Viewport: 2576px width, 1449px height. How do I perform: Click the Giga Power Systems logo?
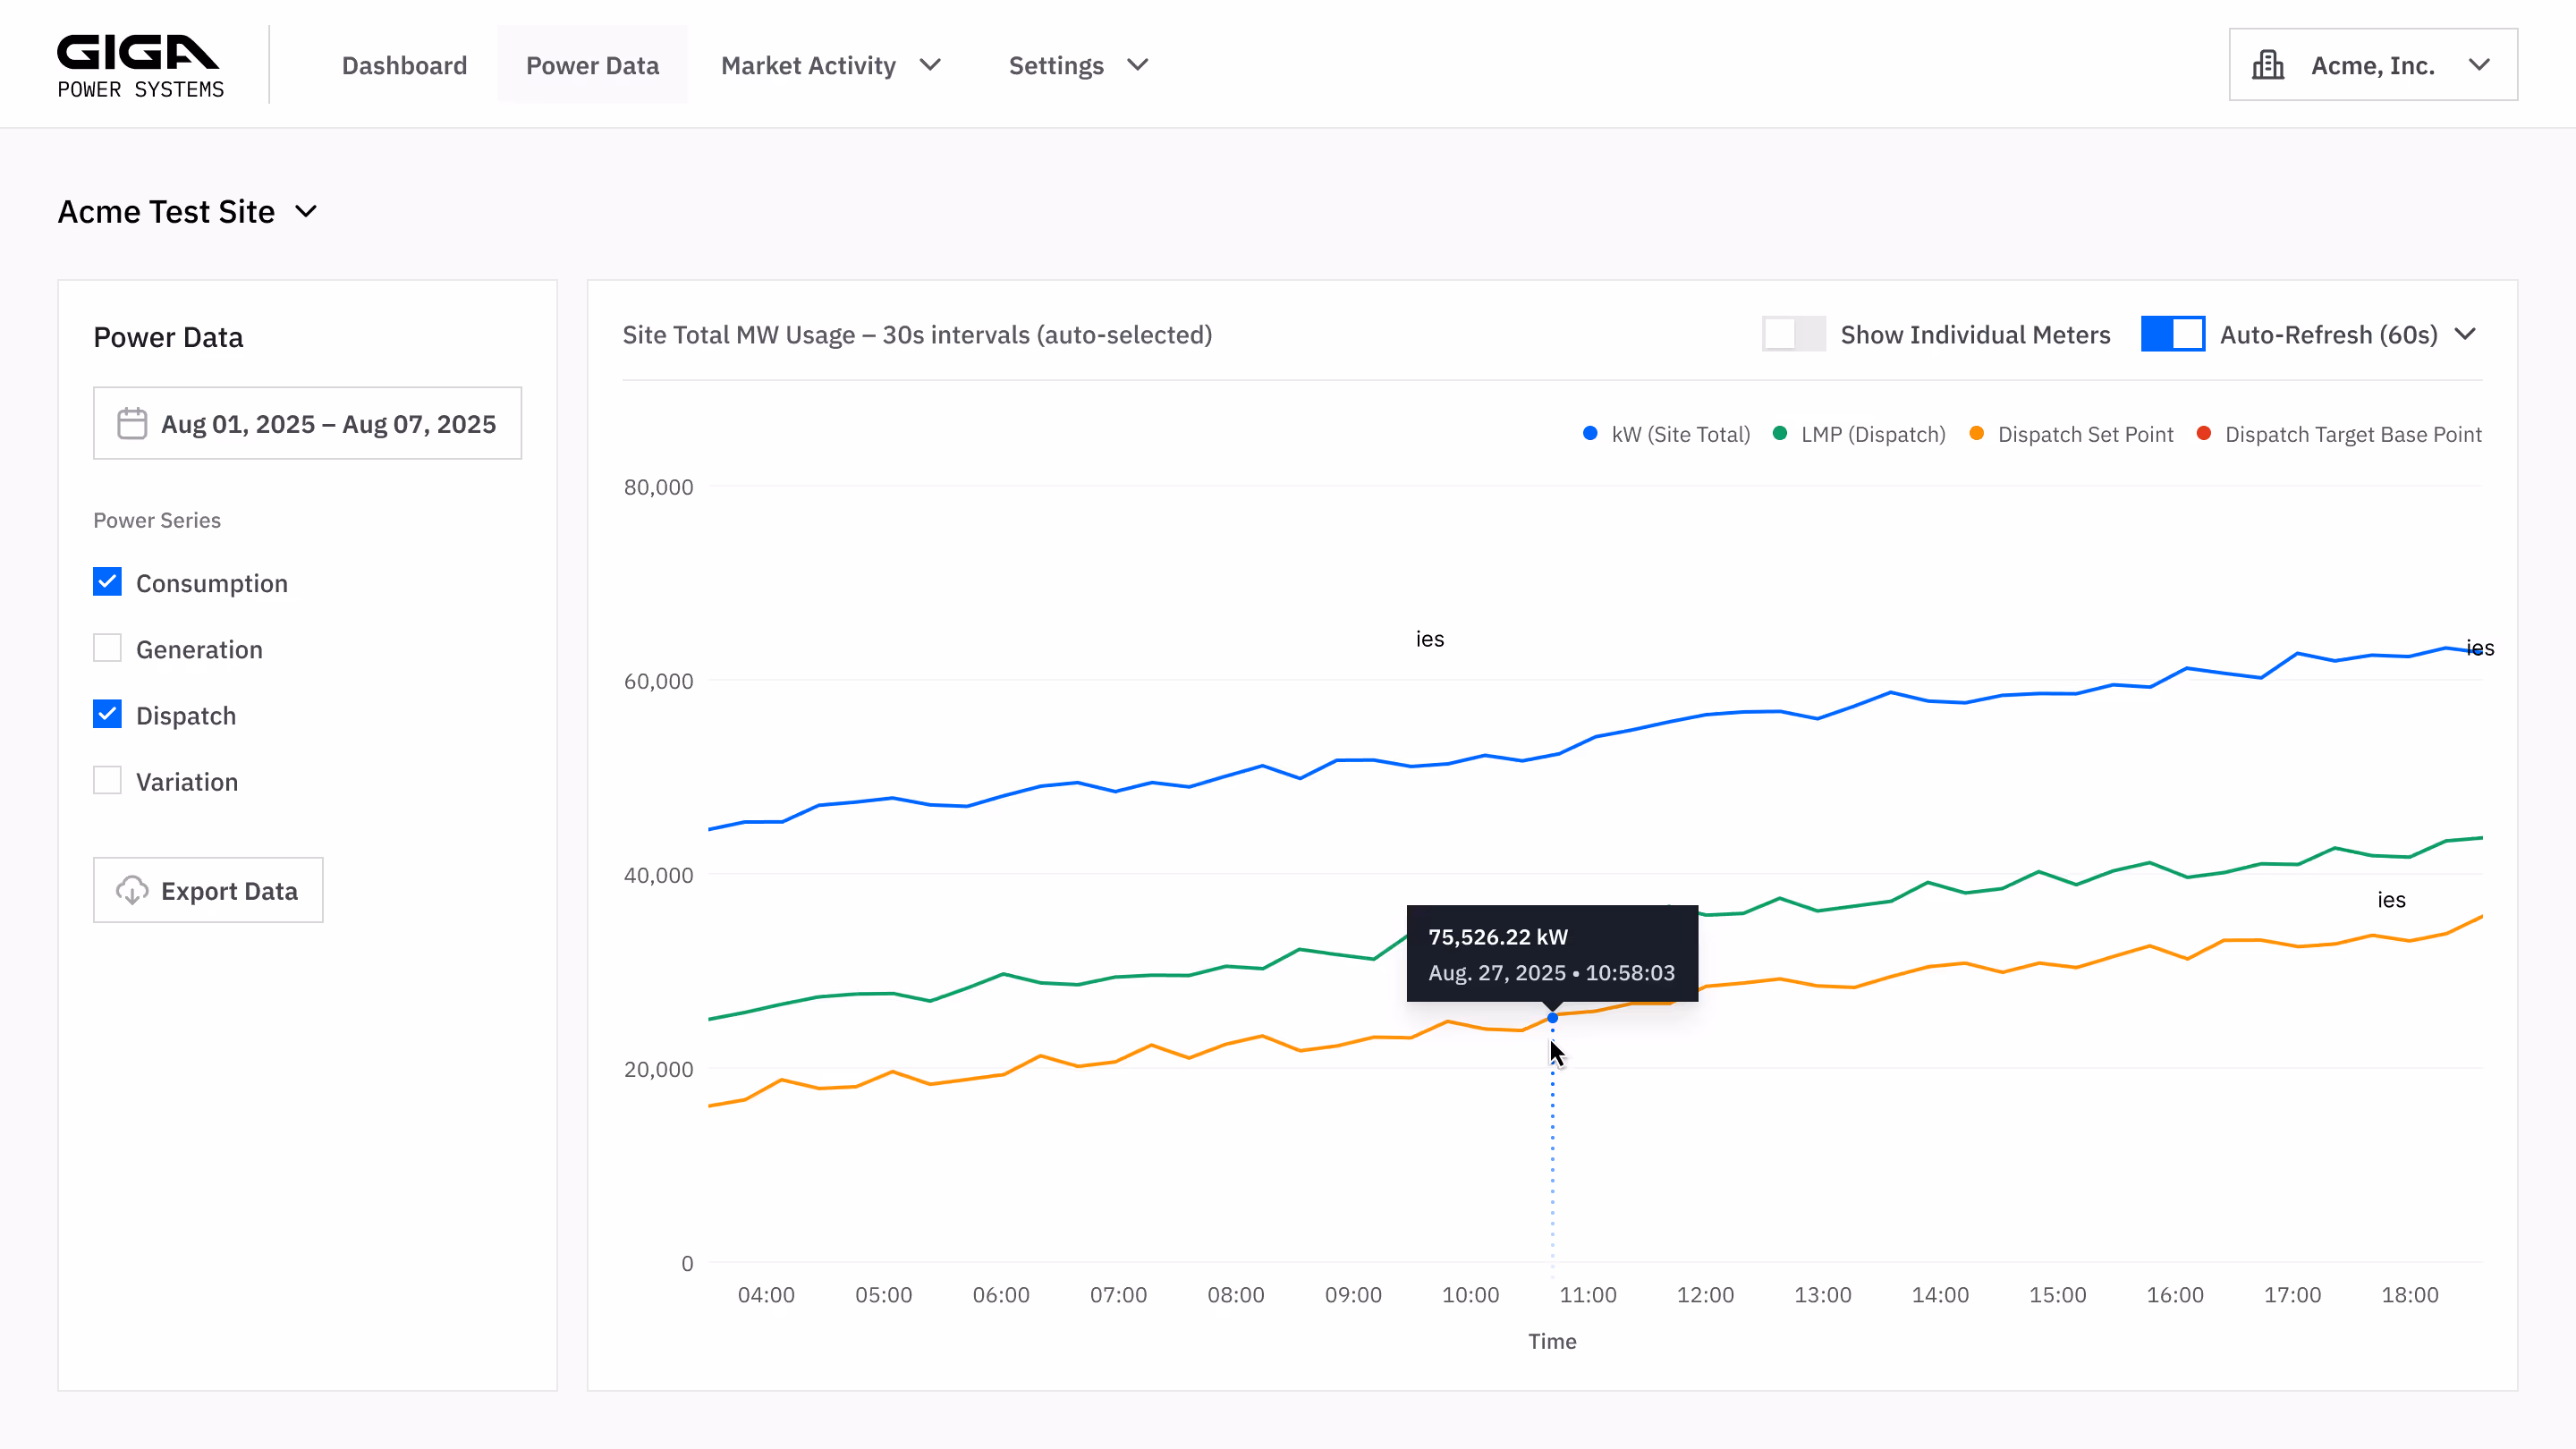coord(140,66)
